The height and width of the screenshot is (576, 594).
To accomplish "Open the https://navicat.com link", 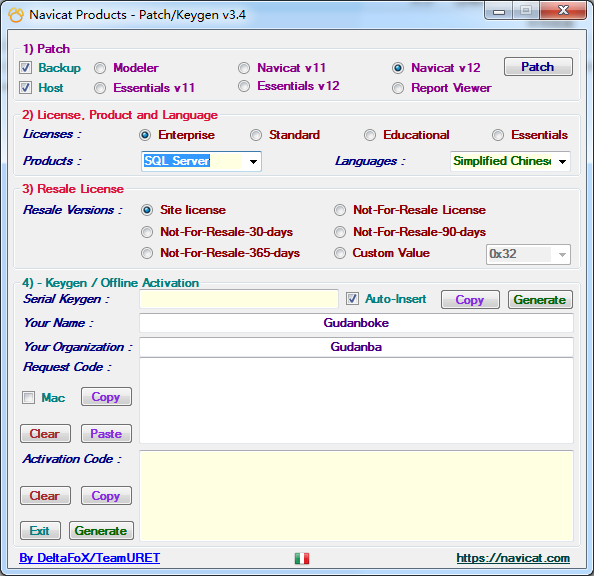I will coord(513,558).
